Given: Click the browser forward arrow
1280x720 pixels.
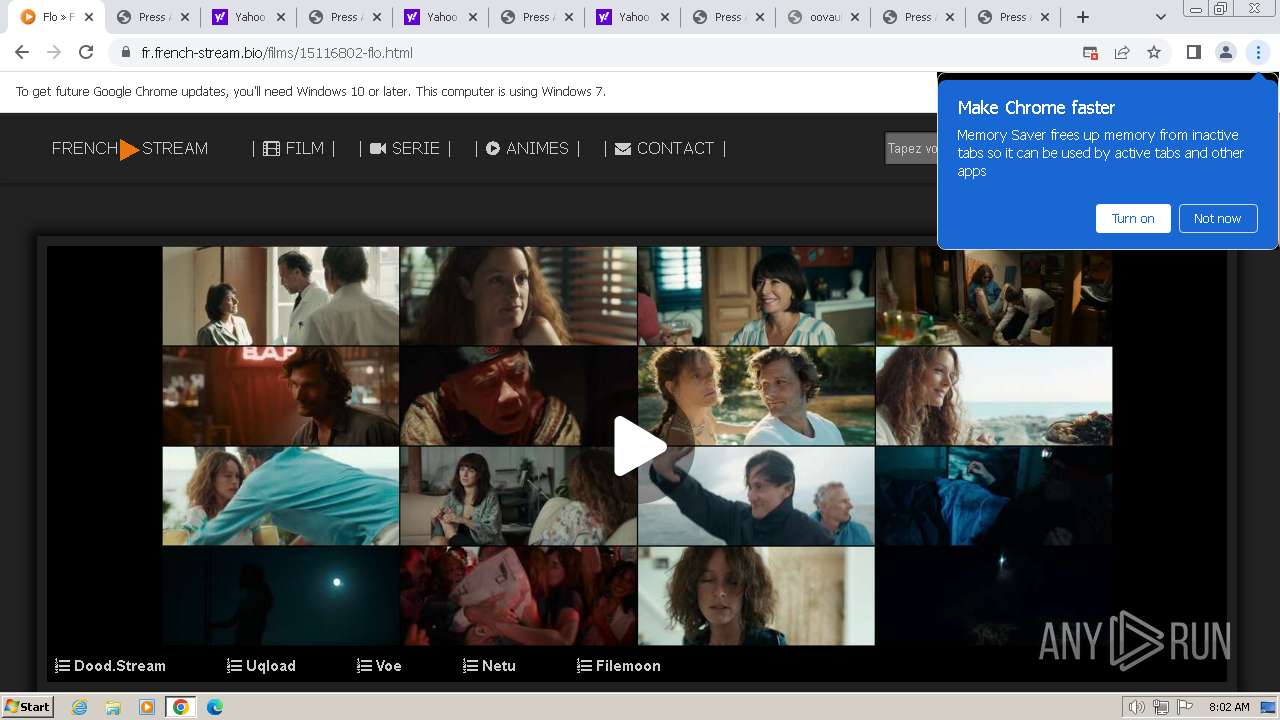Looking at the screenshot, I should click(54, 52).
